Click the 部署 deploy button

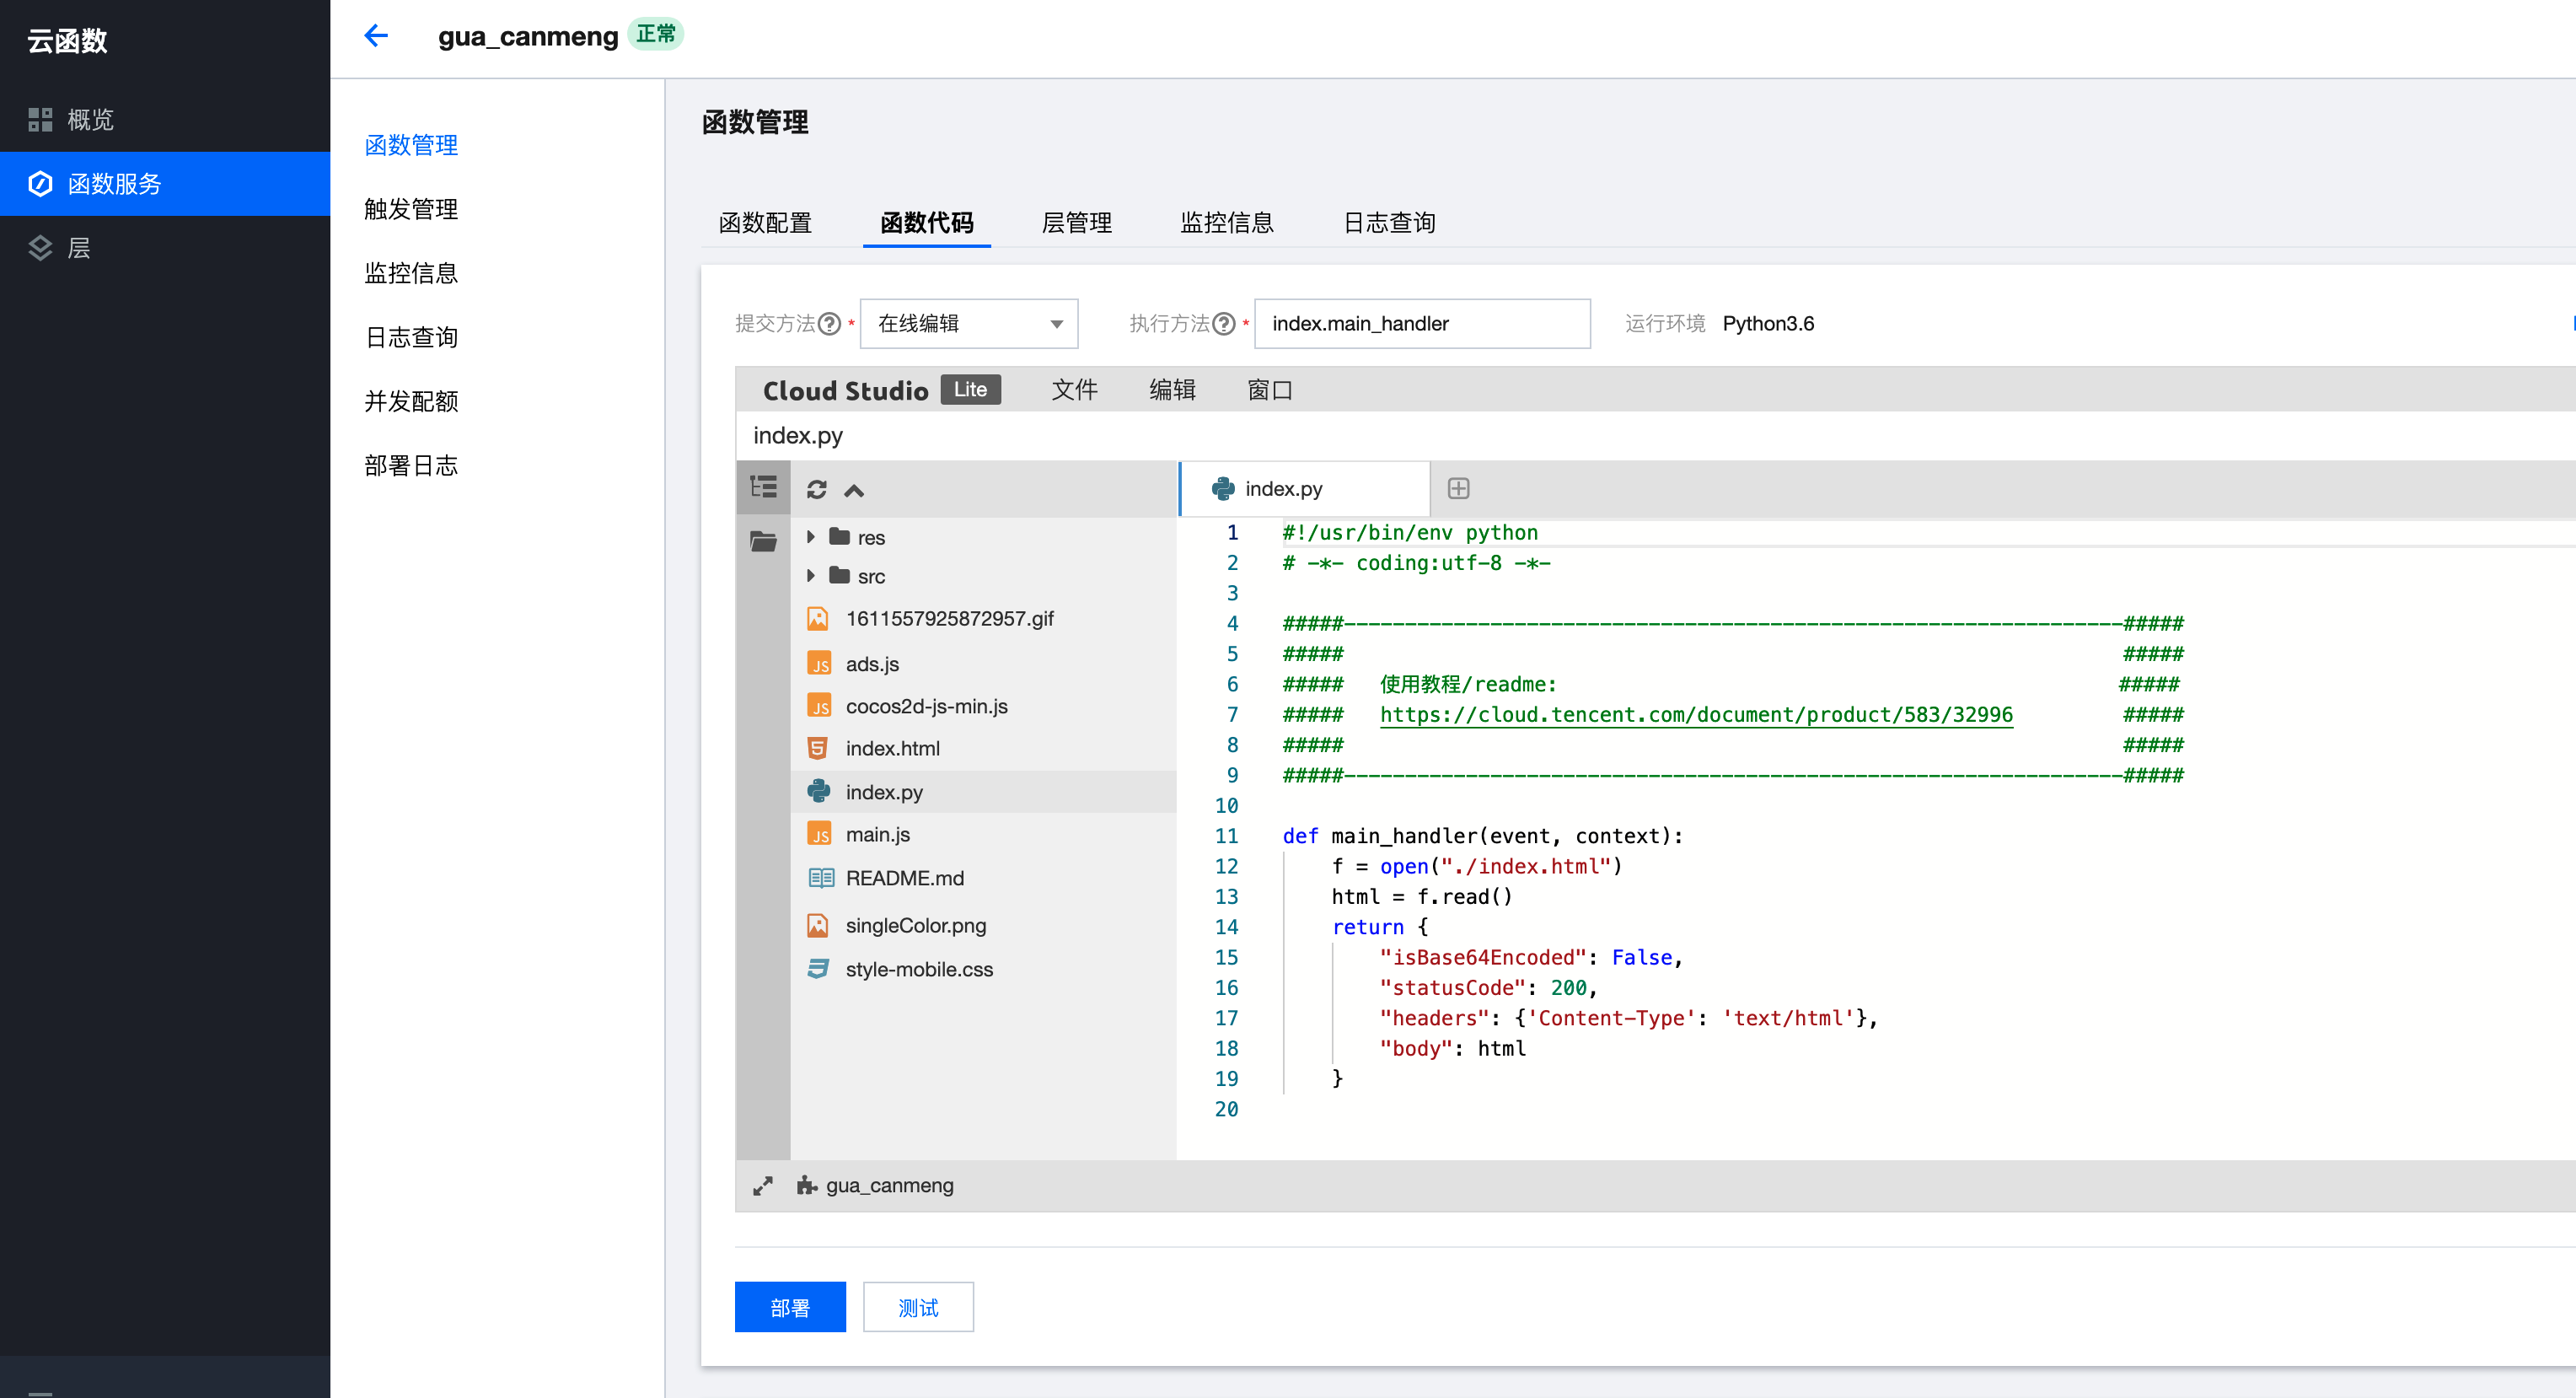(x=790, y=1308)
